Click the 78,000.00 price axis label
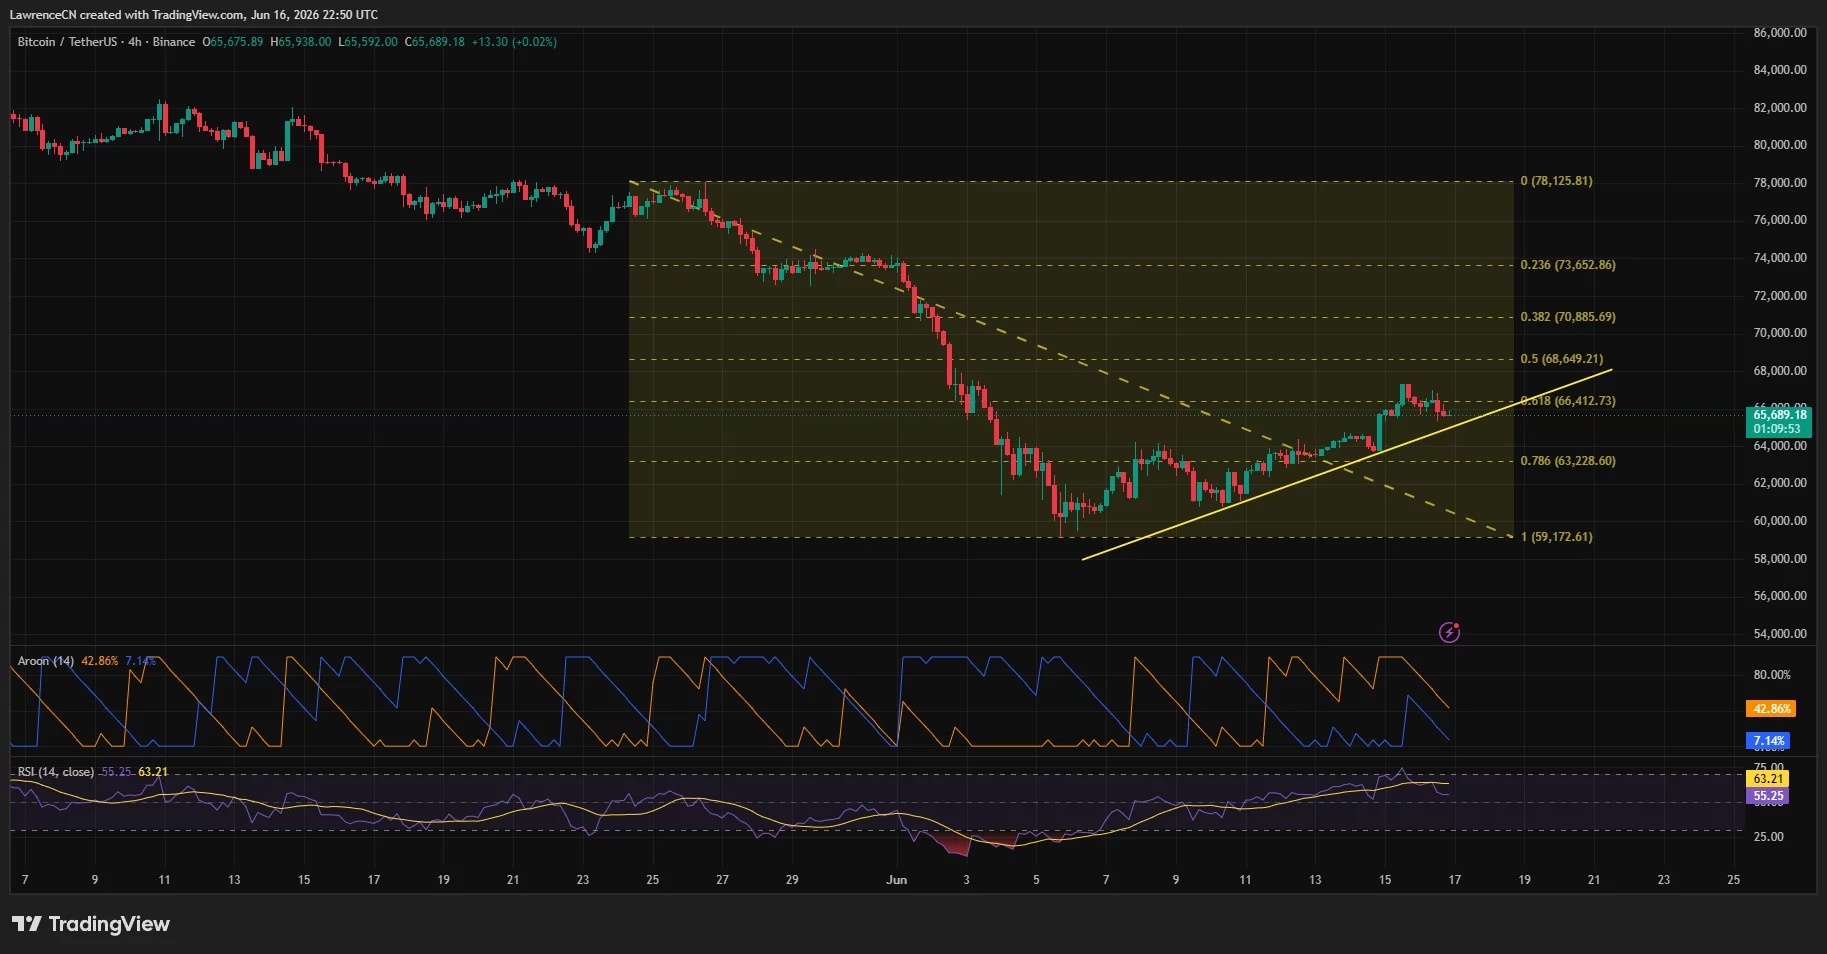Image resolution: width=1827 pixels, height=954 pixels. pyautogui.click(x=1780, y=183)
